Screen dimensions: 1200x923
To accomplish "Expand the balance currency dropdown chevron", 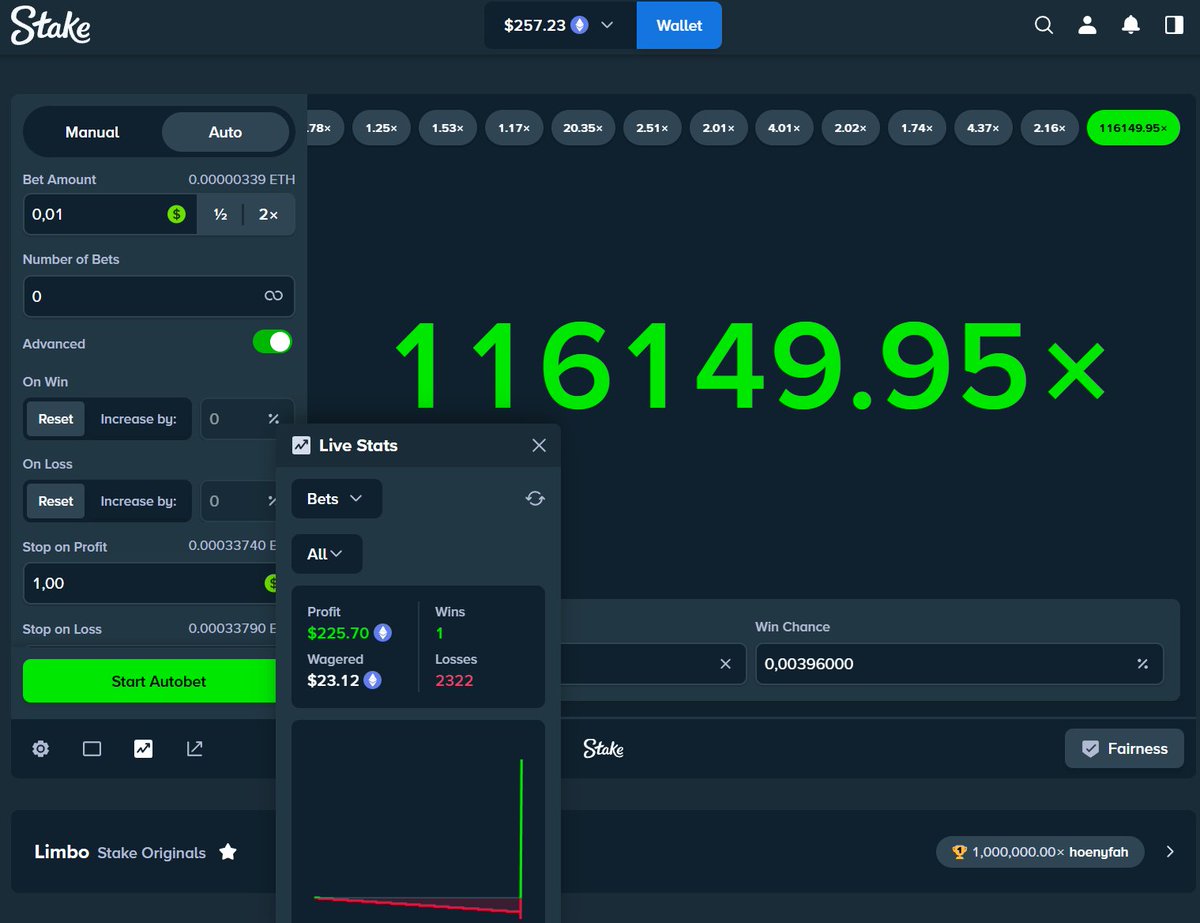I will (607, 25).
